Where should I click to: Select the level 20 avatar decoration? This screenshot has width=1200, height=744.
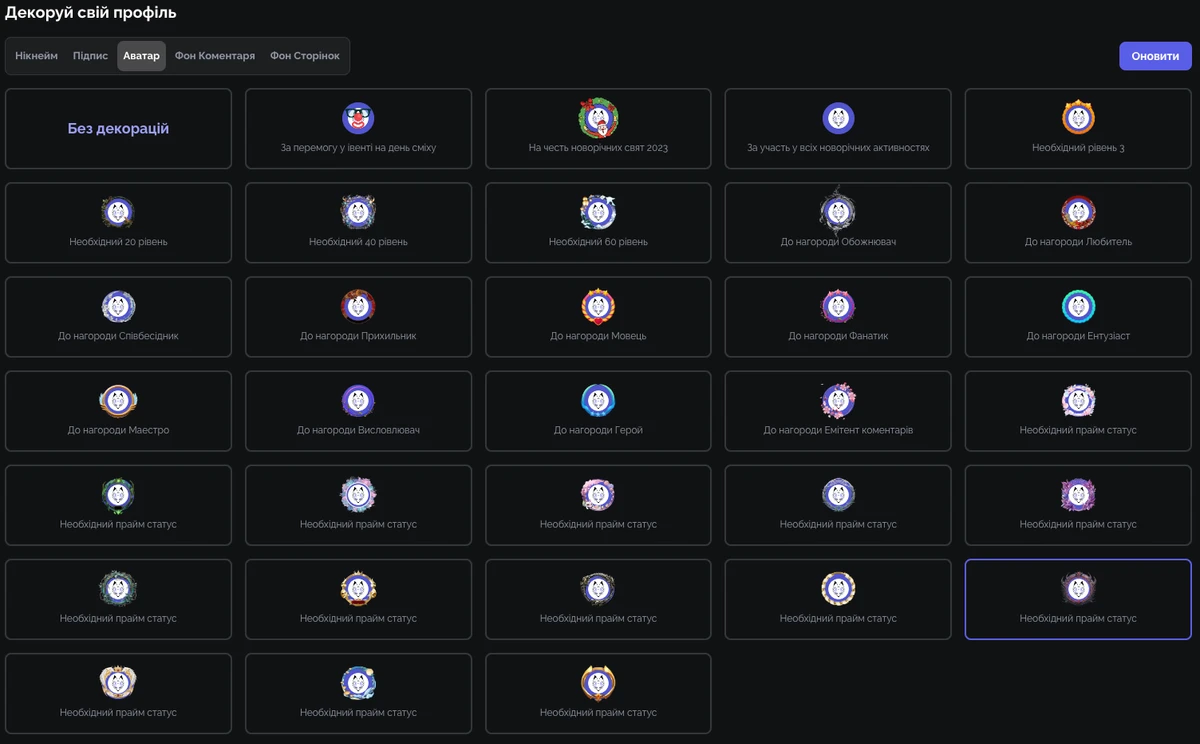(x=118, y=222)
